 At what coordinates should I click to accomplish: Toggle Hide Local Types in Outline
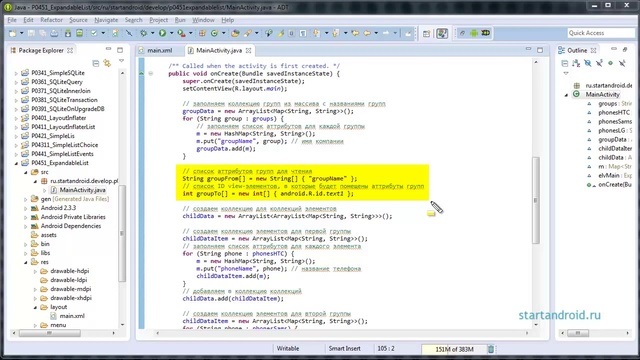pos(622,63)
